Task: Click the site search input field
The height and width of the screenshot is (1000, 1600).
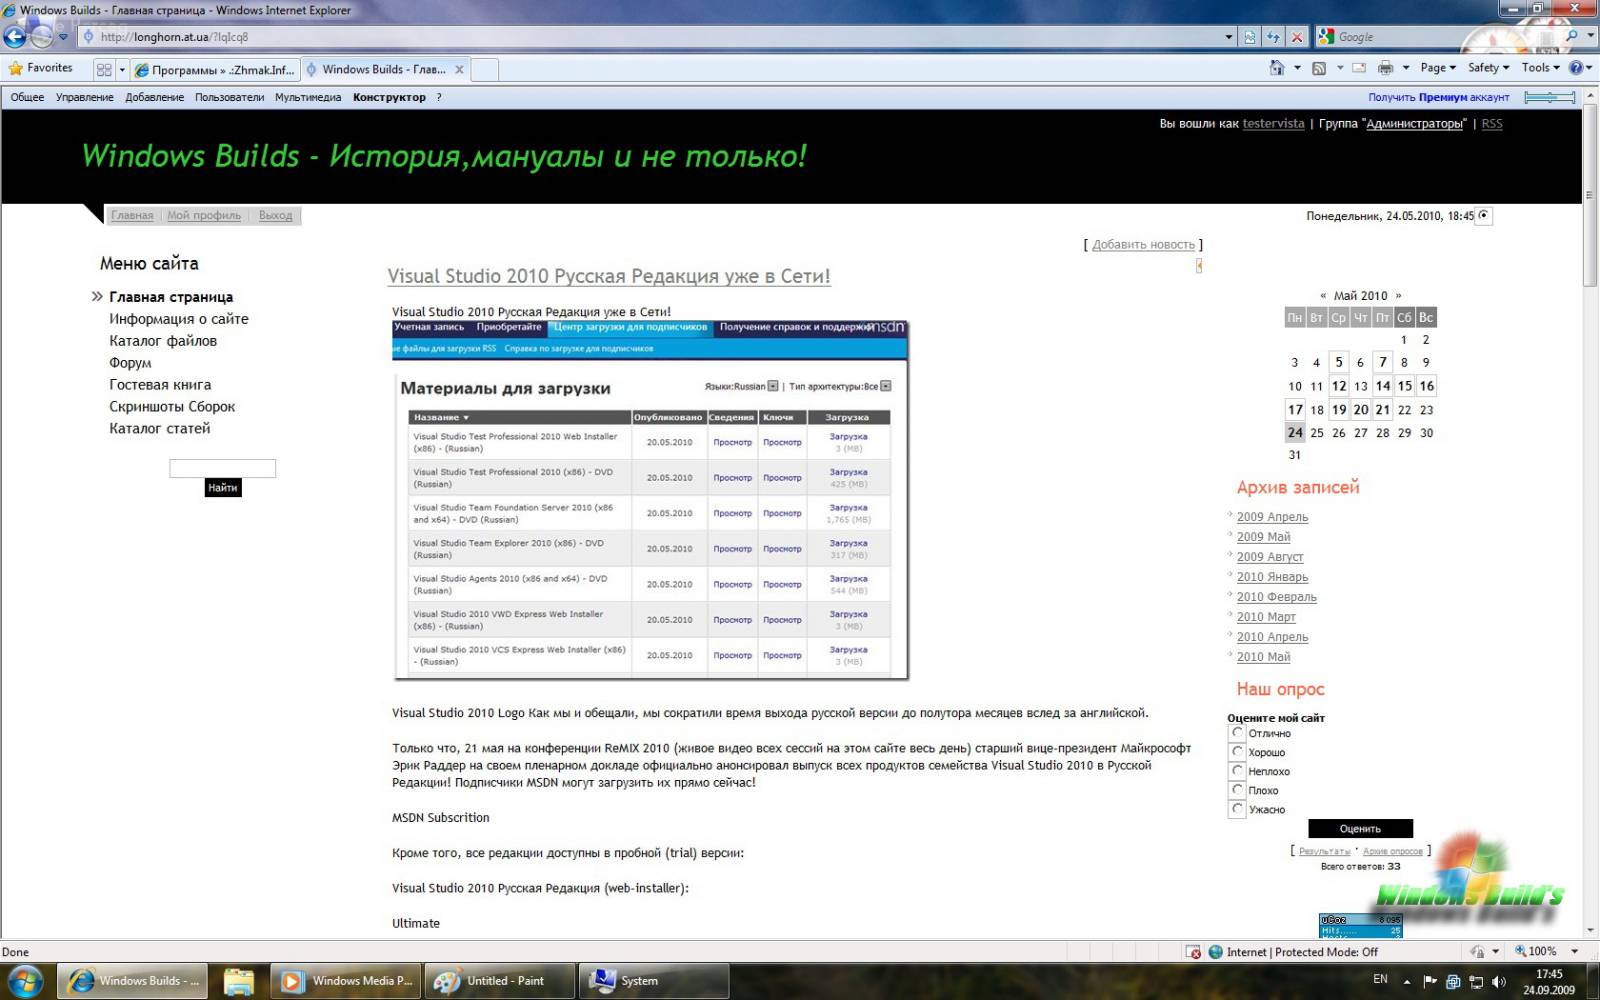Action: click(x=222, y=468)
